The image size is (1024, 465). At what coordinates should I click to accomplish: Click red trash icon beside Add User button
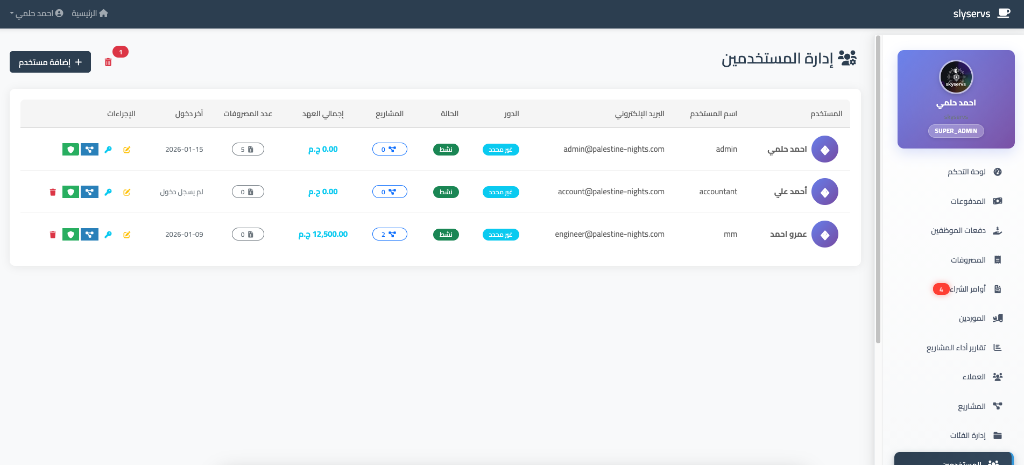tap(108, 62)
